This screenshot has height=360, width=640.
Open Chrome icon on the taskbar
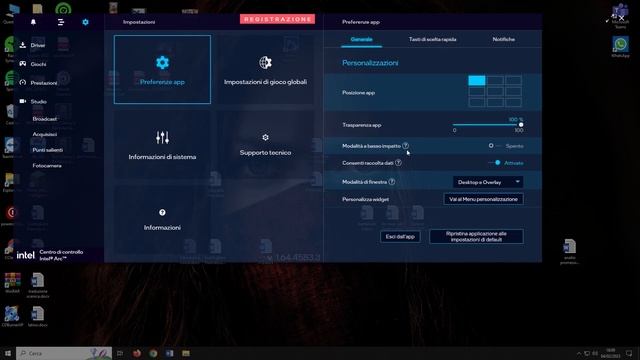click(153, 353)
